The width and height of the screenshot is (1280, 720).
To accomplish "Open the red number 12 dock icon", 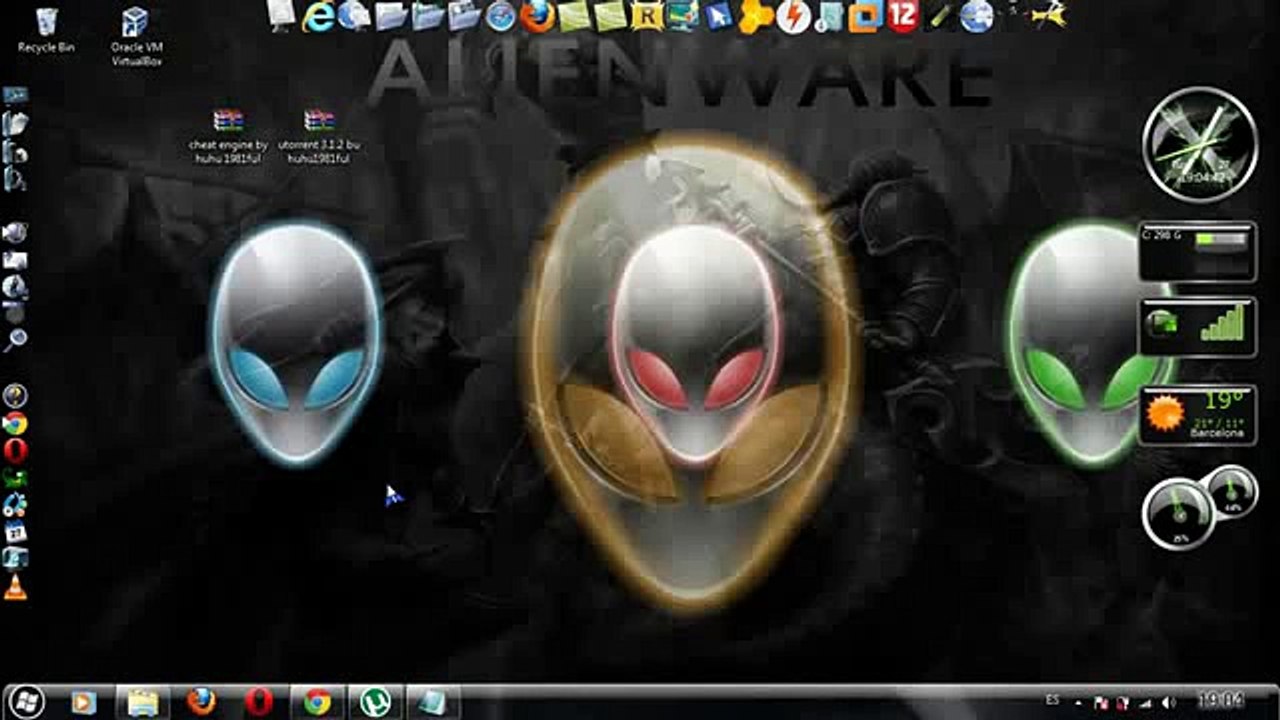I will coord(903,16).
